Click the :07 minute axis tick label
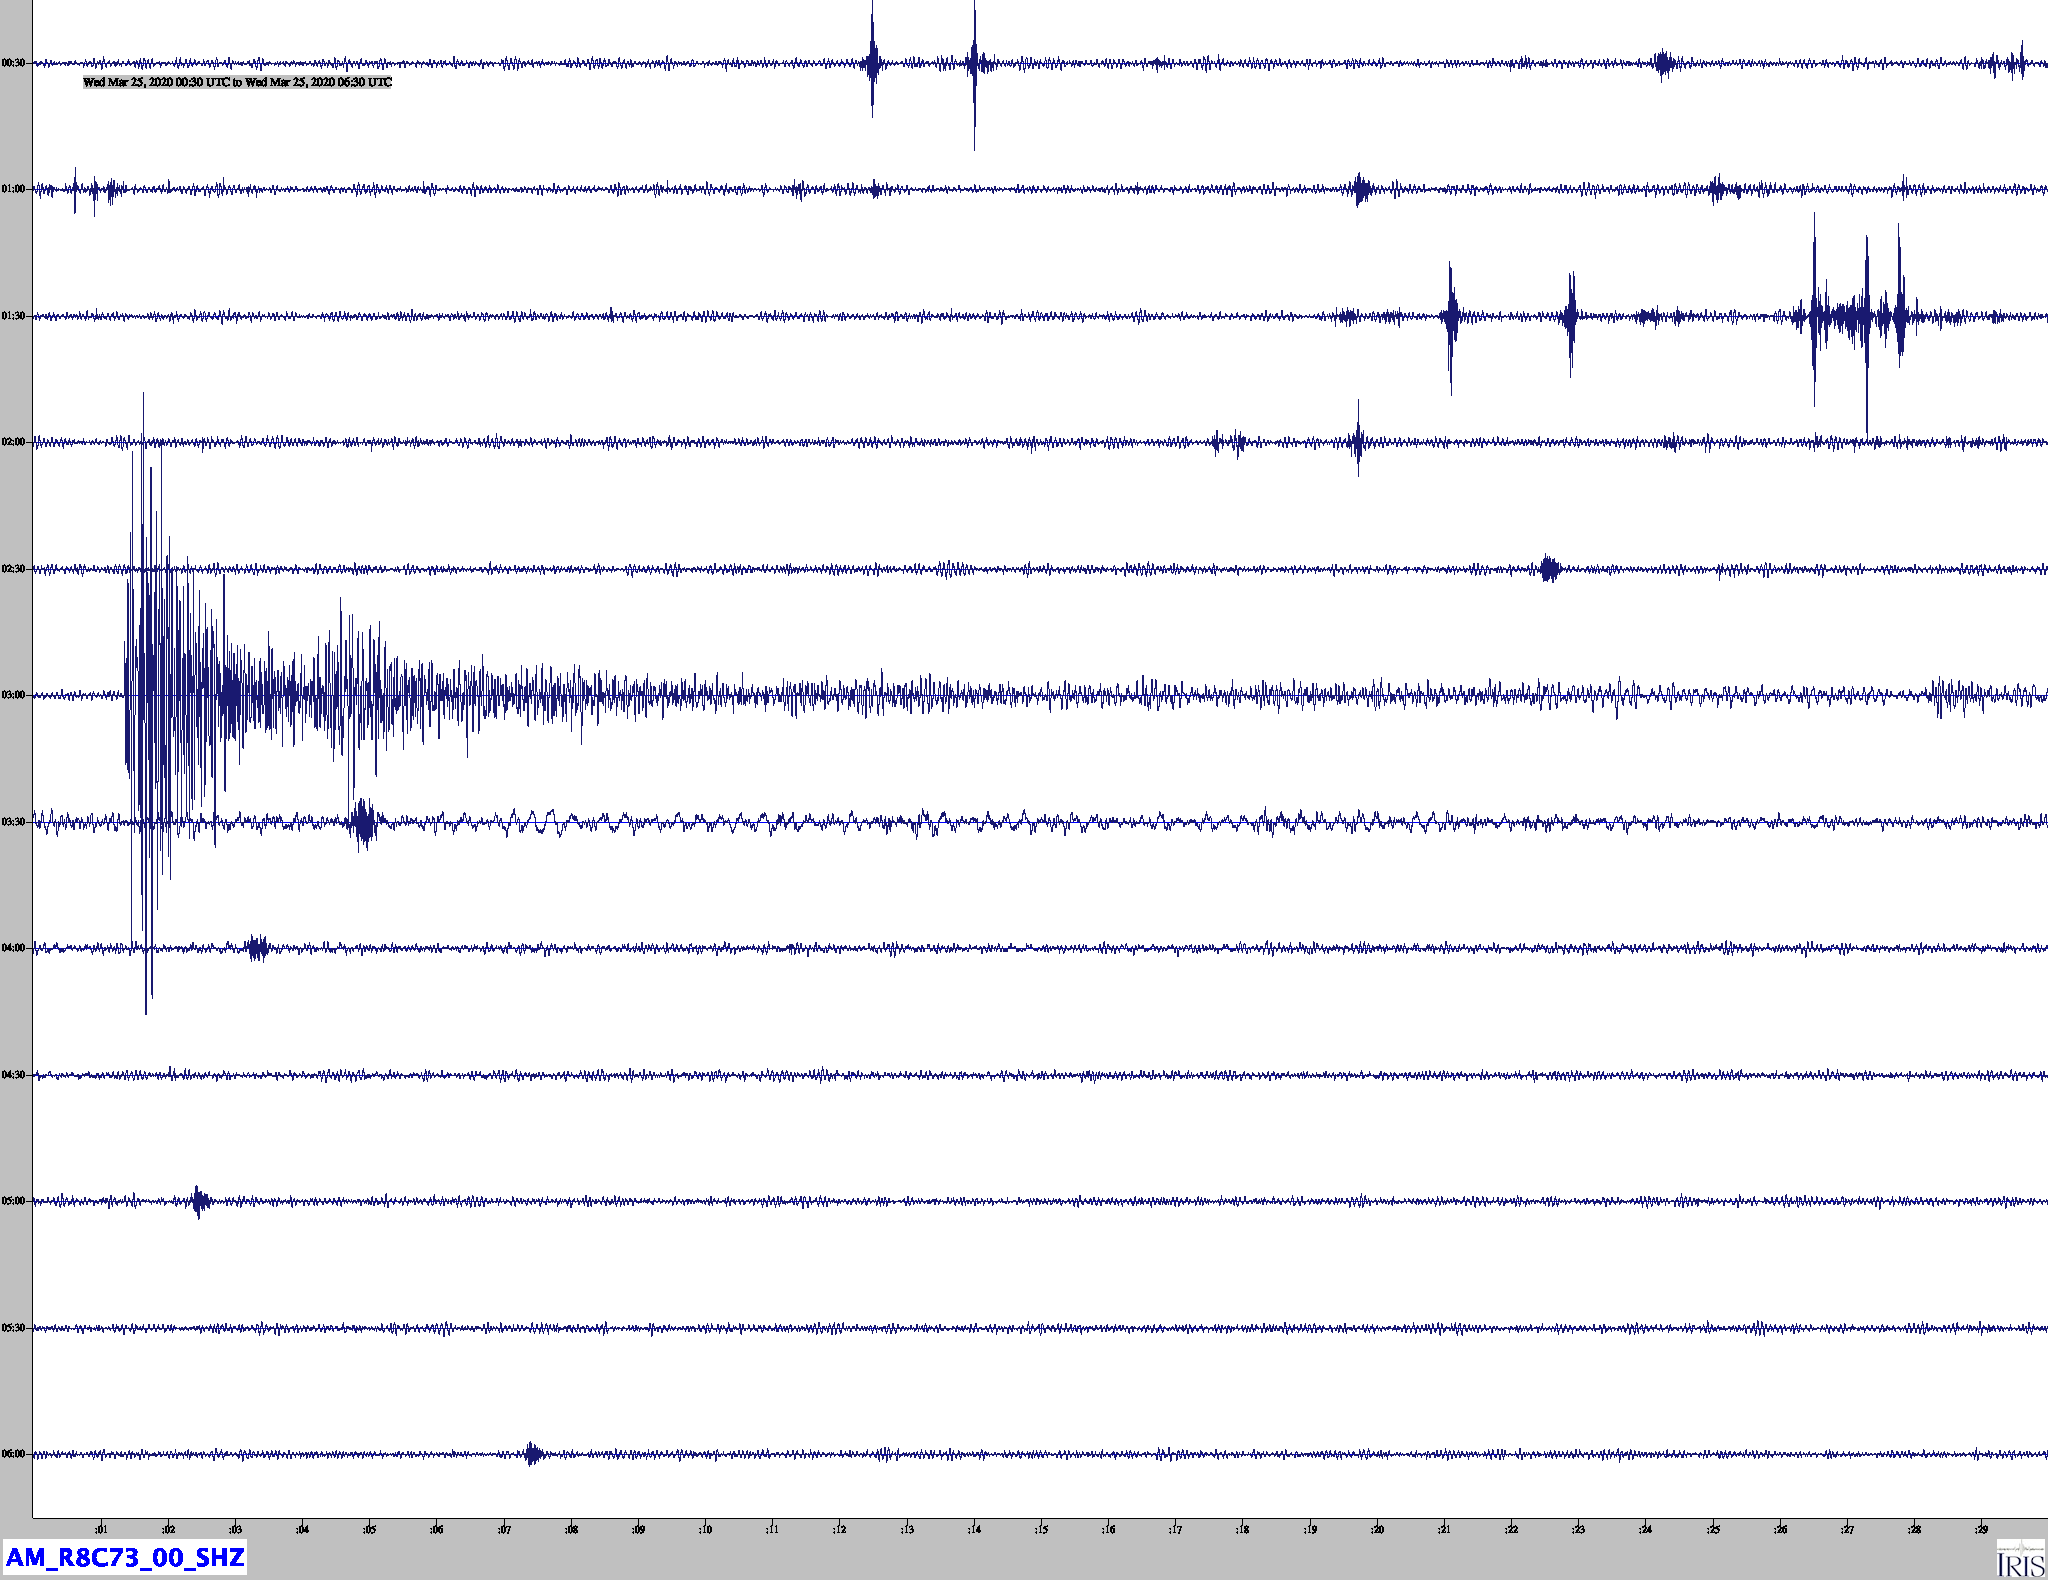This screenshot has width=2048, height=1580. 504,1529
